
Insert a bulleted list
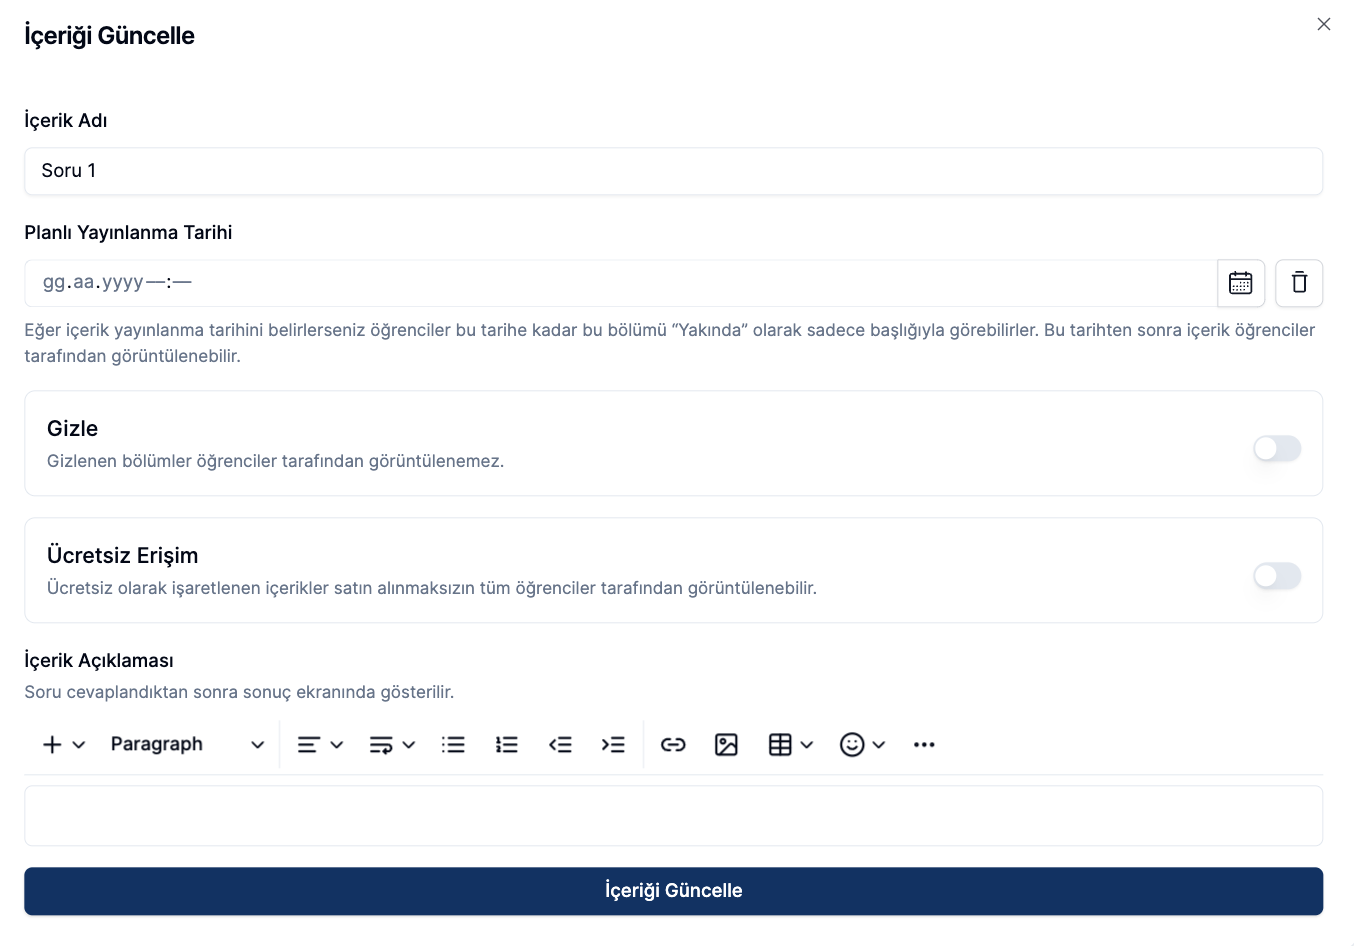tap(454, 744)
